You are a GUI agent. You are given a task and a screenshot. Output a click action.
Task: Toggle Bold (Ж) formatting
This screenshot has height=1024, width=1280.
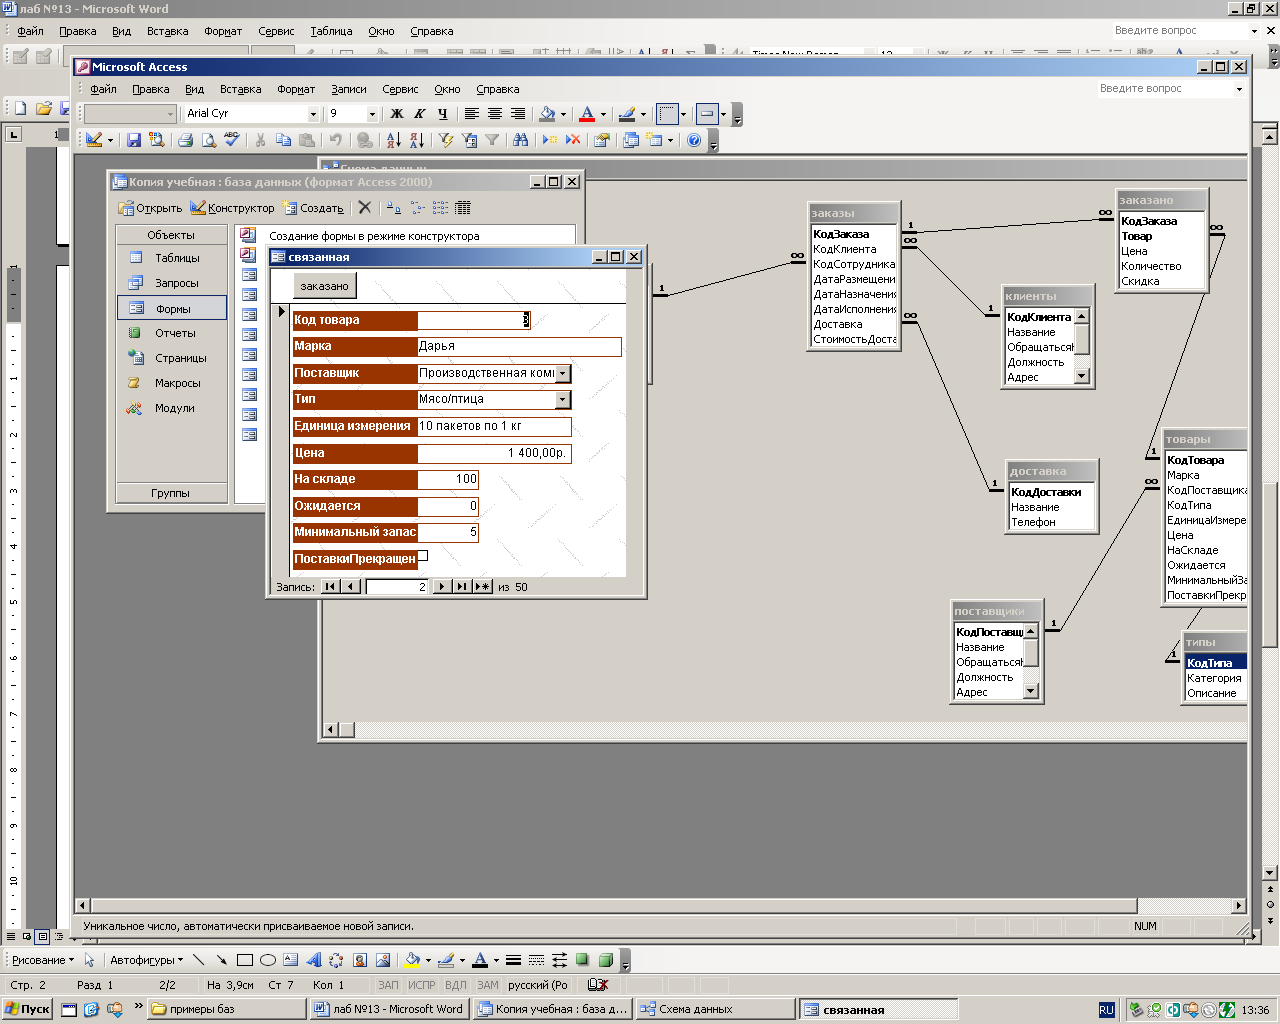pyautogui.click(x=397, y=114)
